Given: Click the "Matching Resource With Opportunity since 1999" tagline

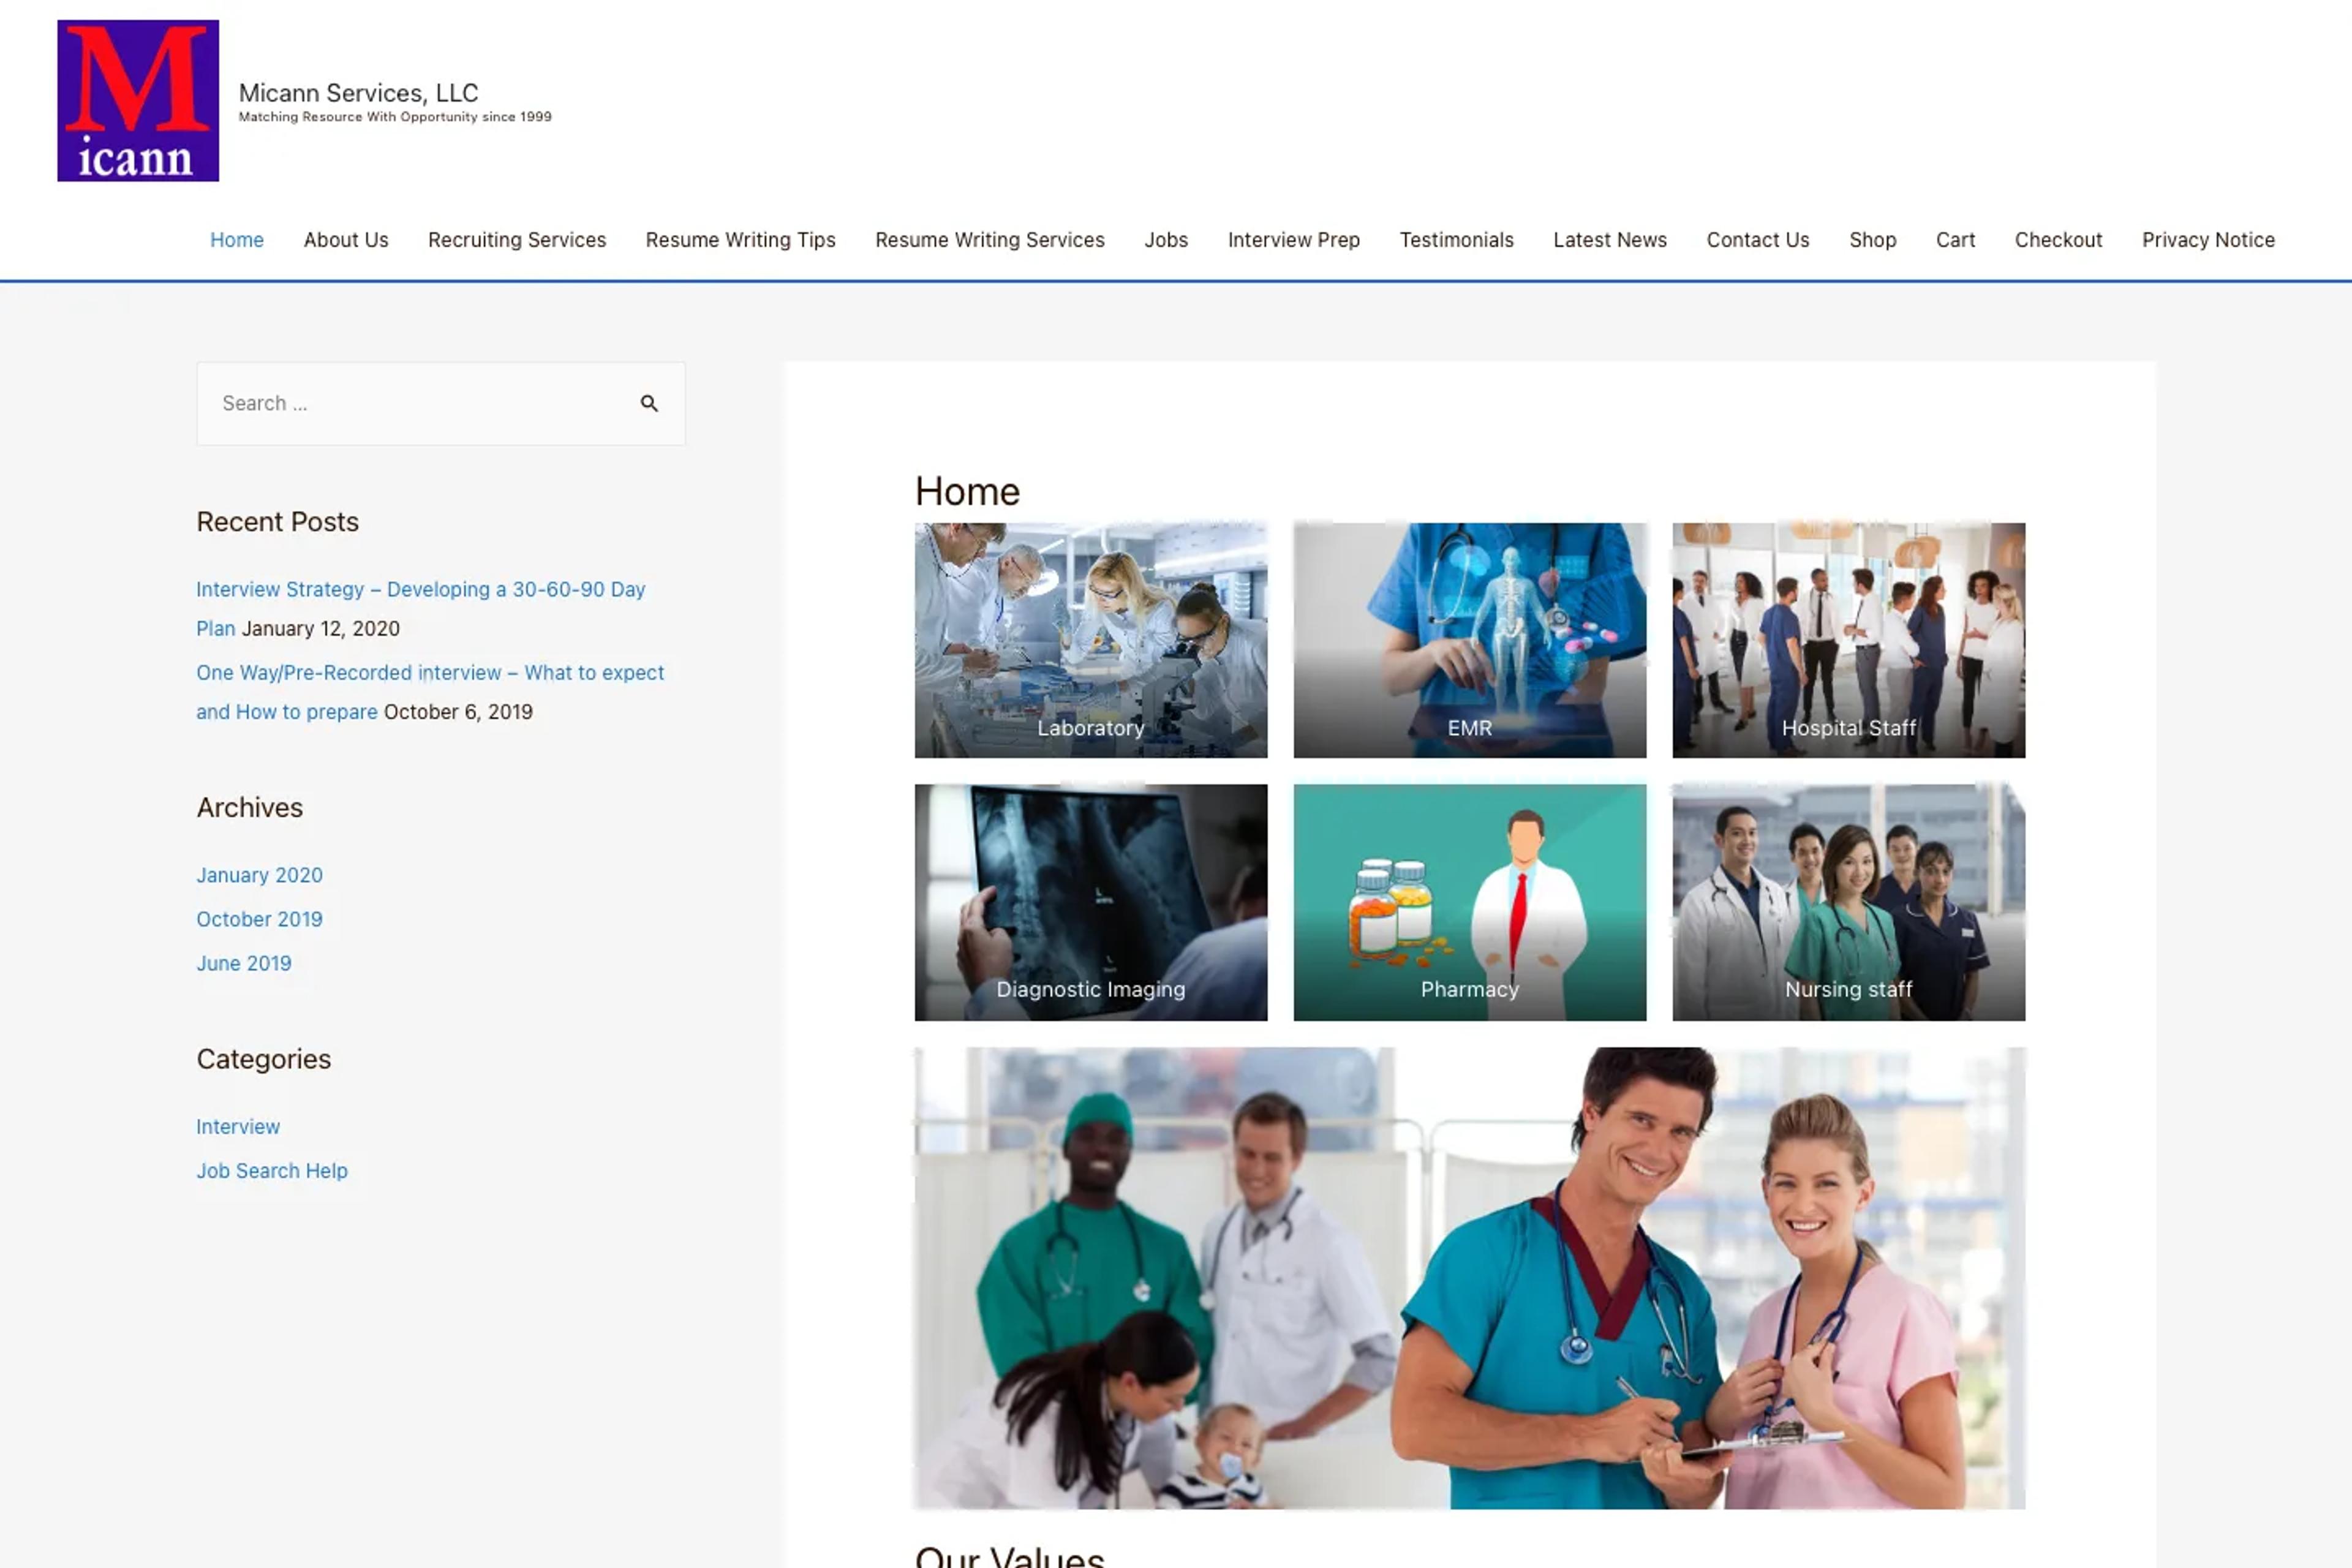Looking at the screenshot, I should (x=395, y=117).
